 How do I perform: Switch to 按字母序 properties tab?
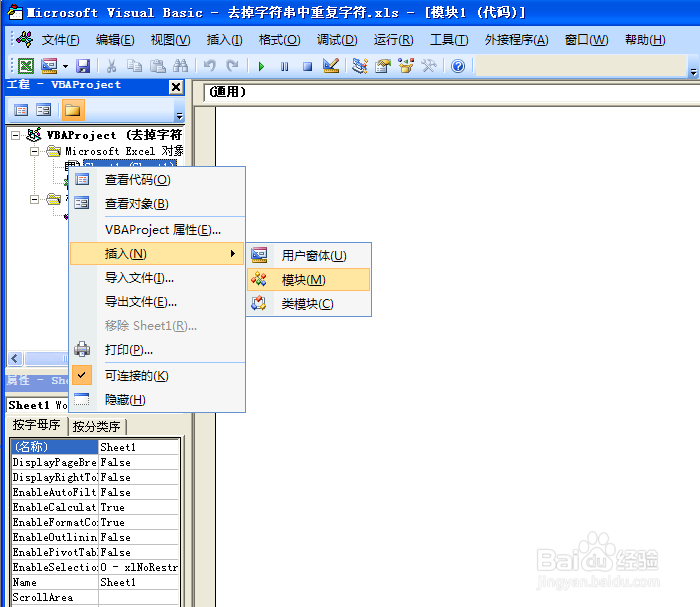pos(37,425)
